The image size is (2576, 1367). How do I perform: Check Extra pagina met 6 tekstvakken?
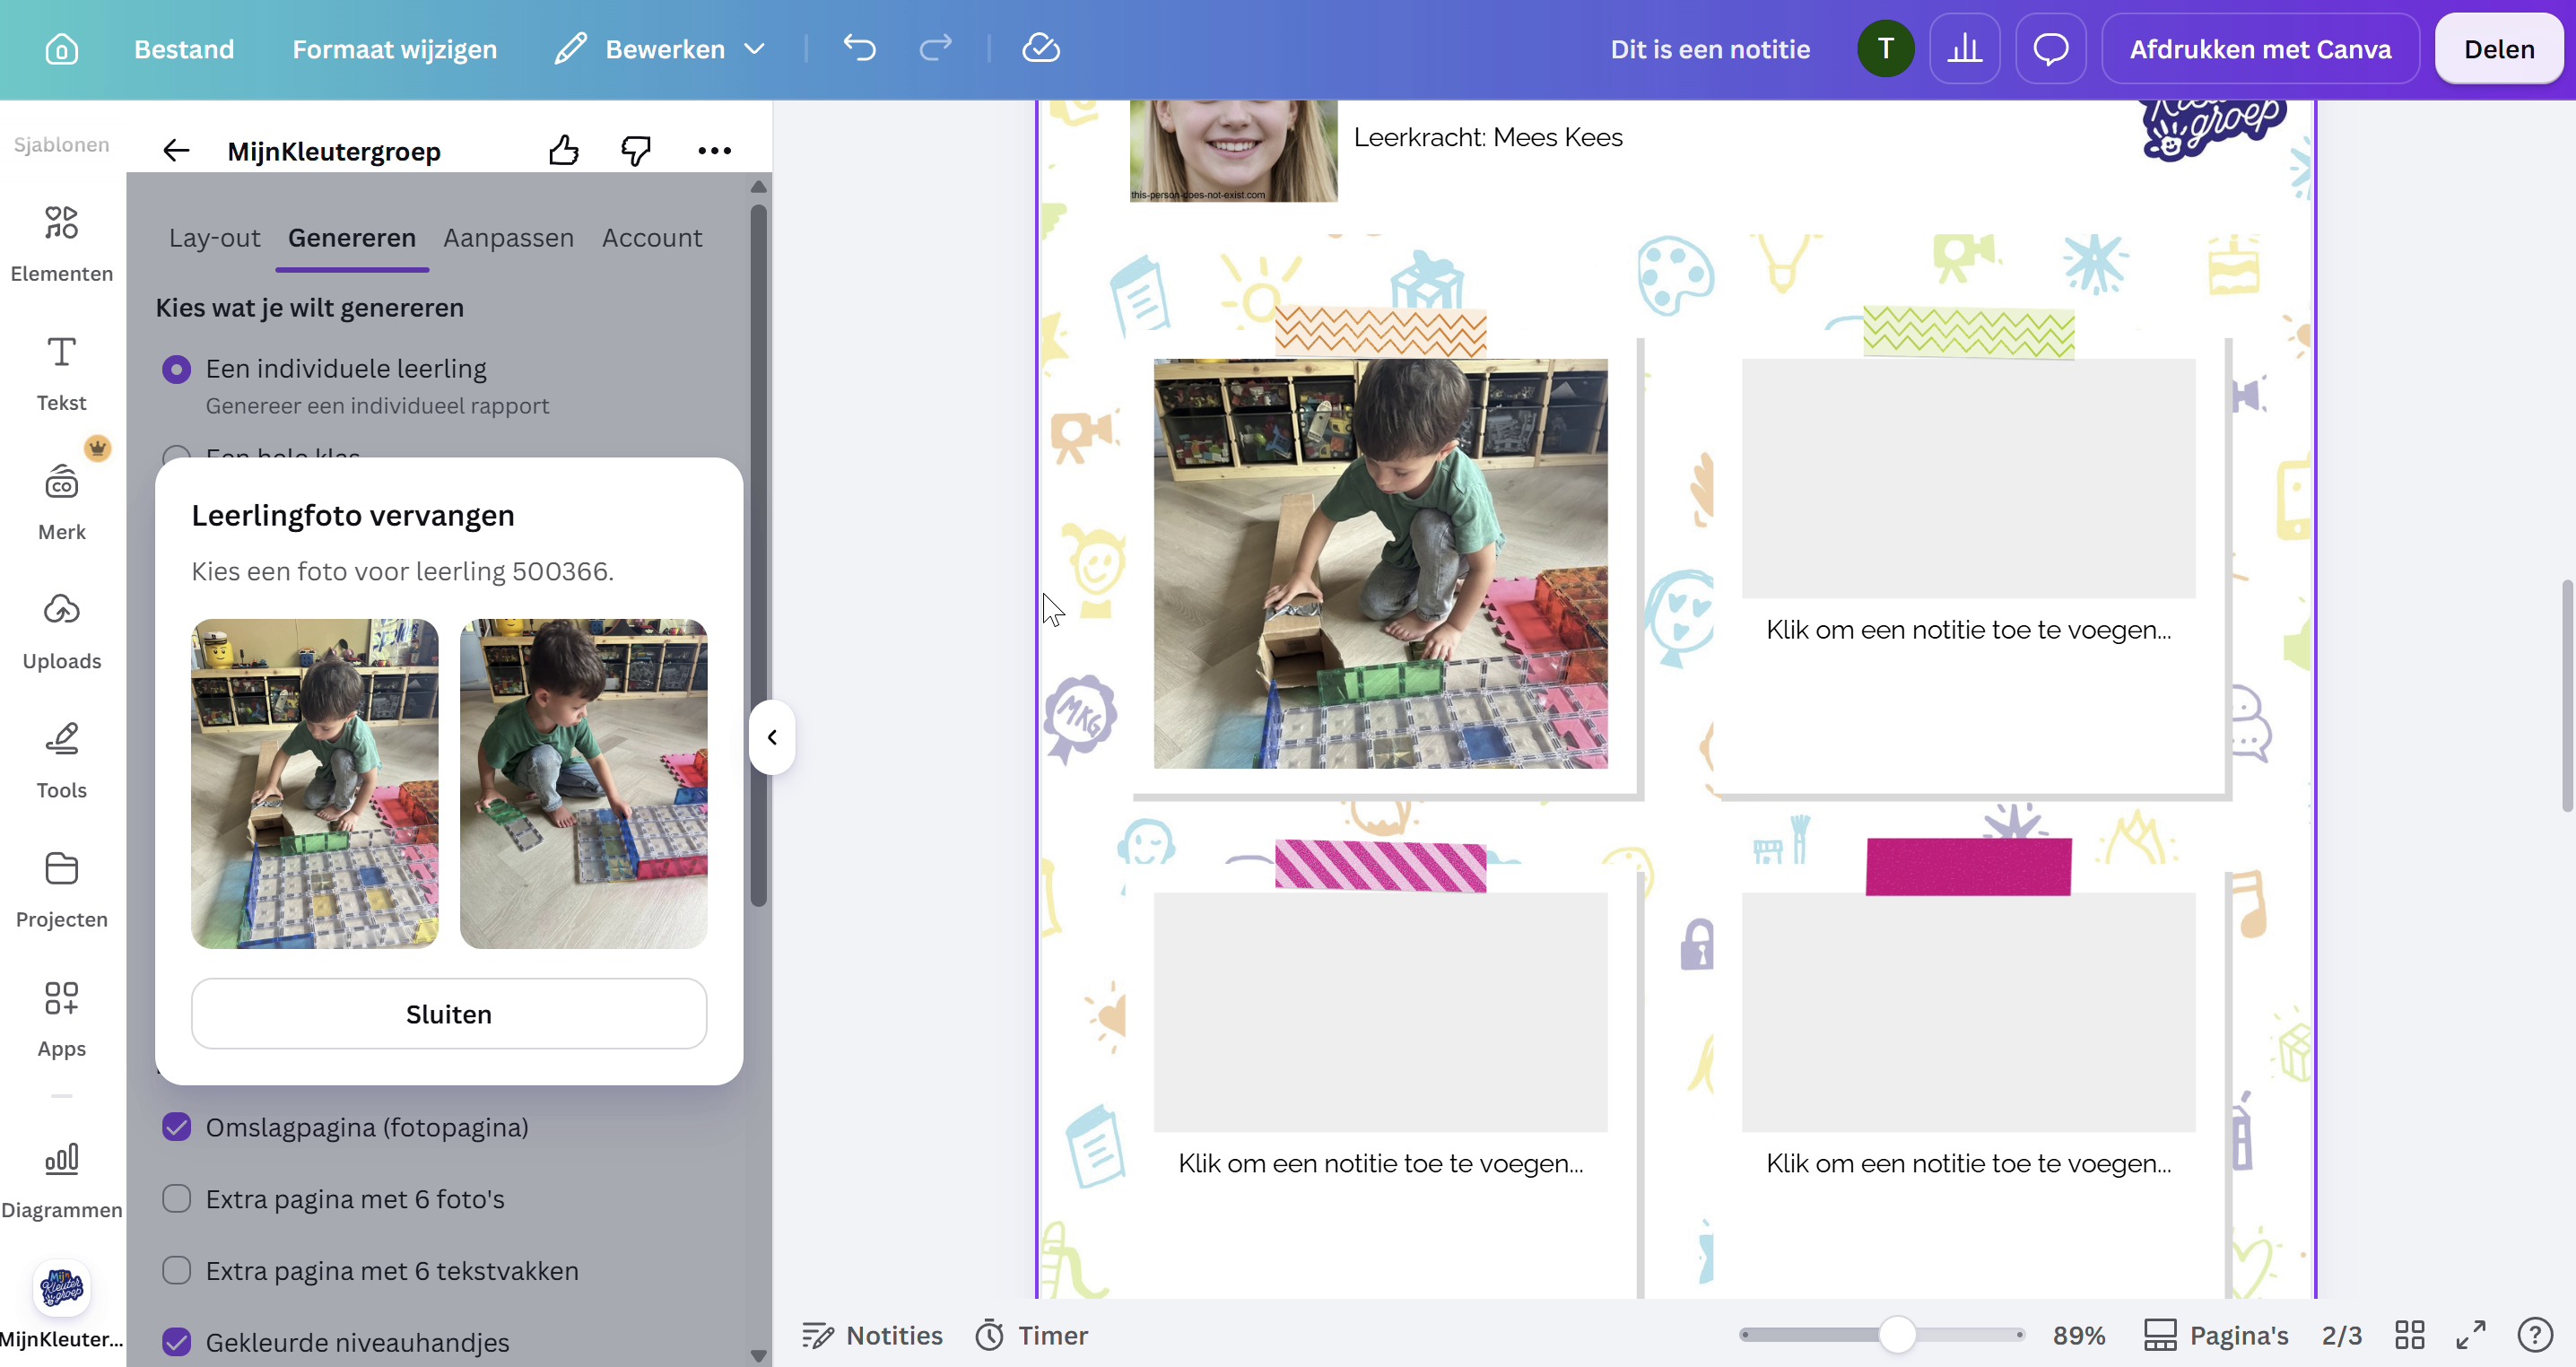click(x=177, y=1271)
